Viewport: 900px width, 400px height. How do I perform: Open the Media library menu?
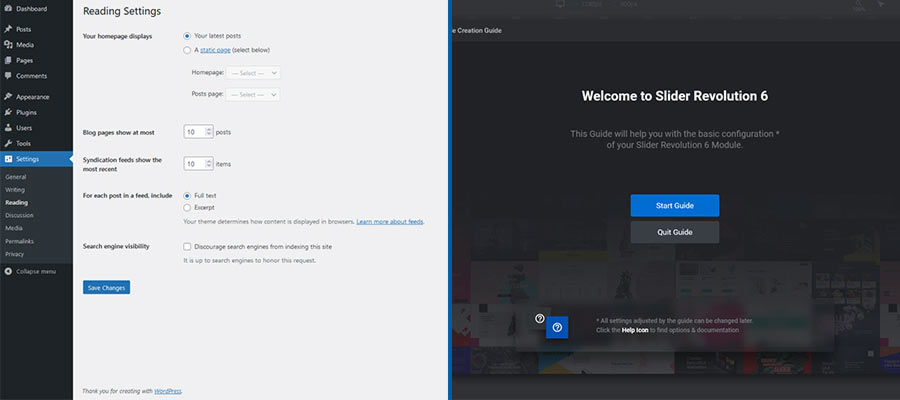(x=25, y=45)
